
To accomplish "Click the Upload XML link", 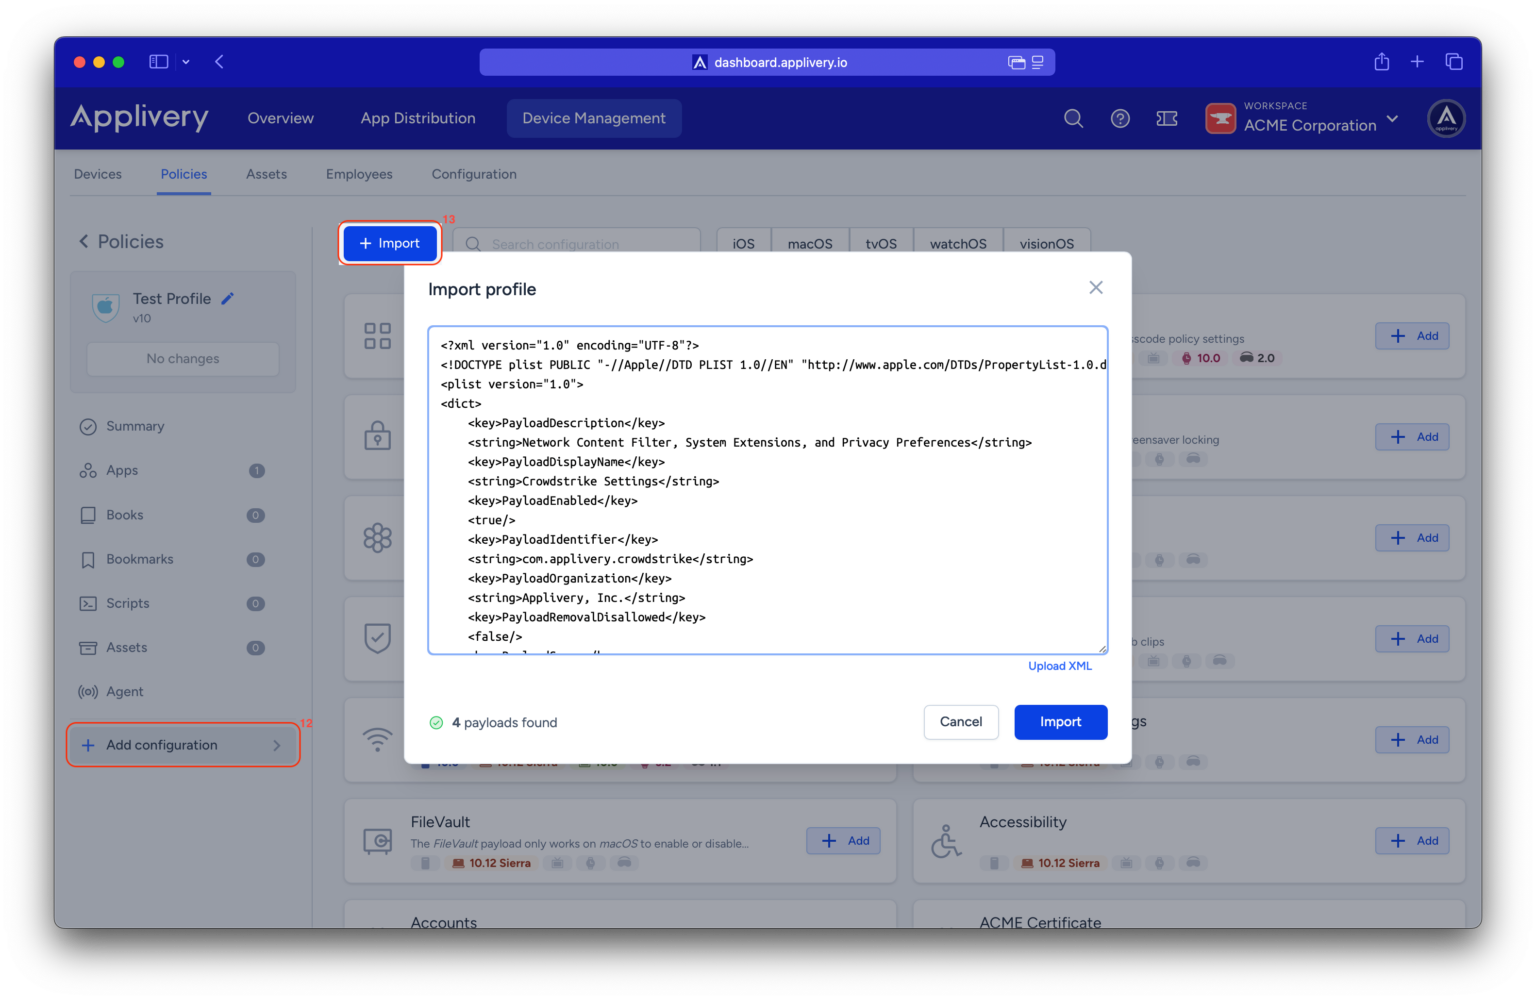I will (x=1059, y=665).
